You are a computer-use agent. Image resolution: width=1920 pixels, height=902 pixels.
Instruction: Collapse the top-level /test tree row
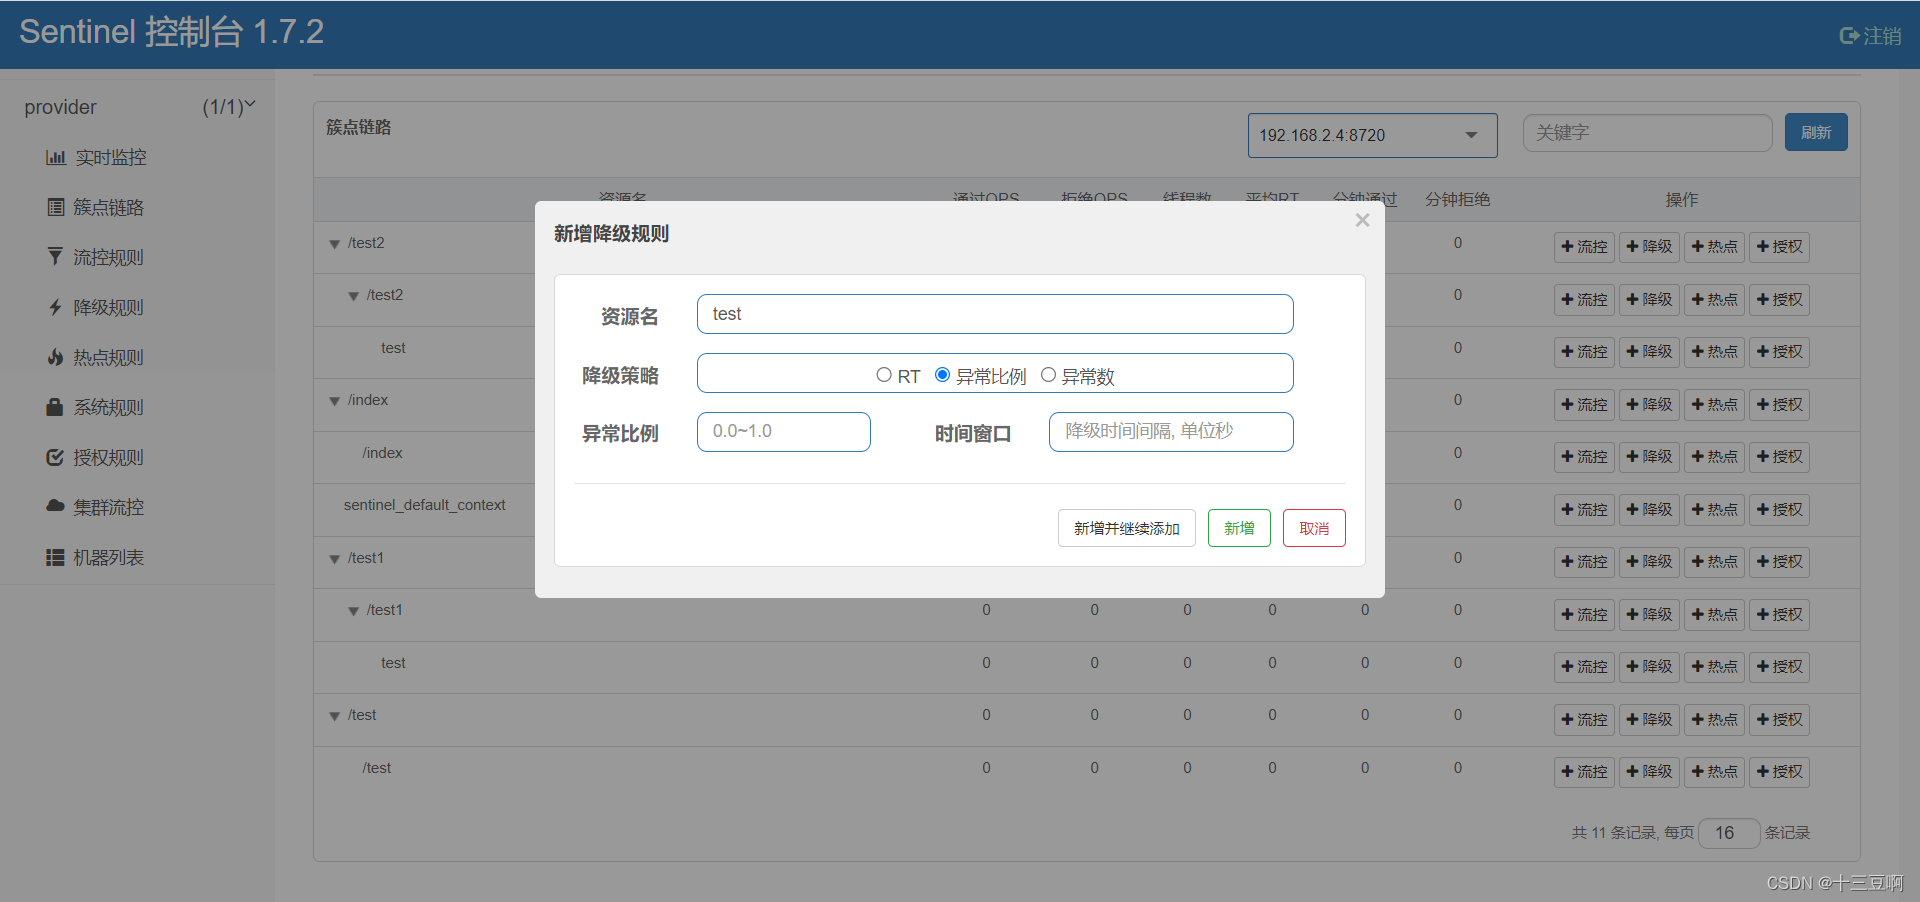(x=335, y=716)
